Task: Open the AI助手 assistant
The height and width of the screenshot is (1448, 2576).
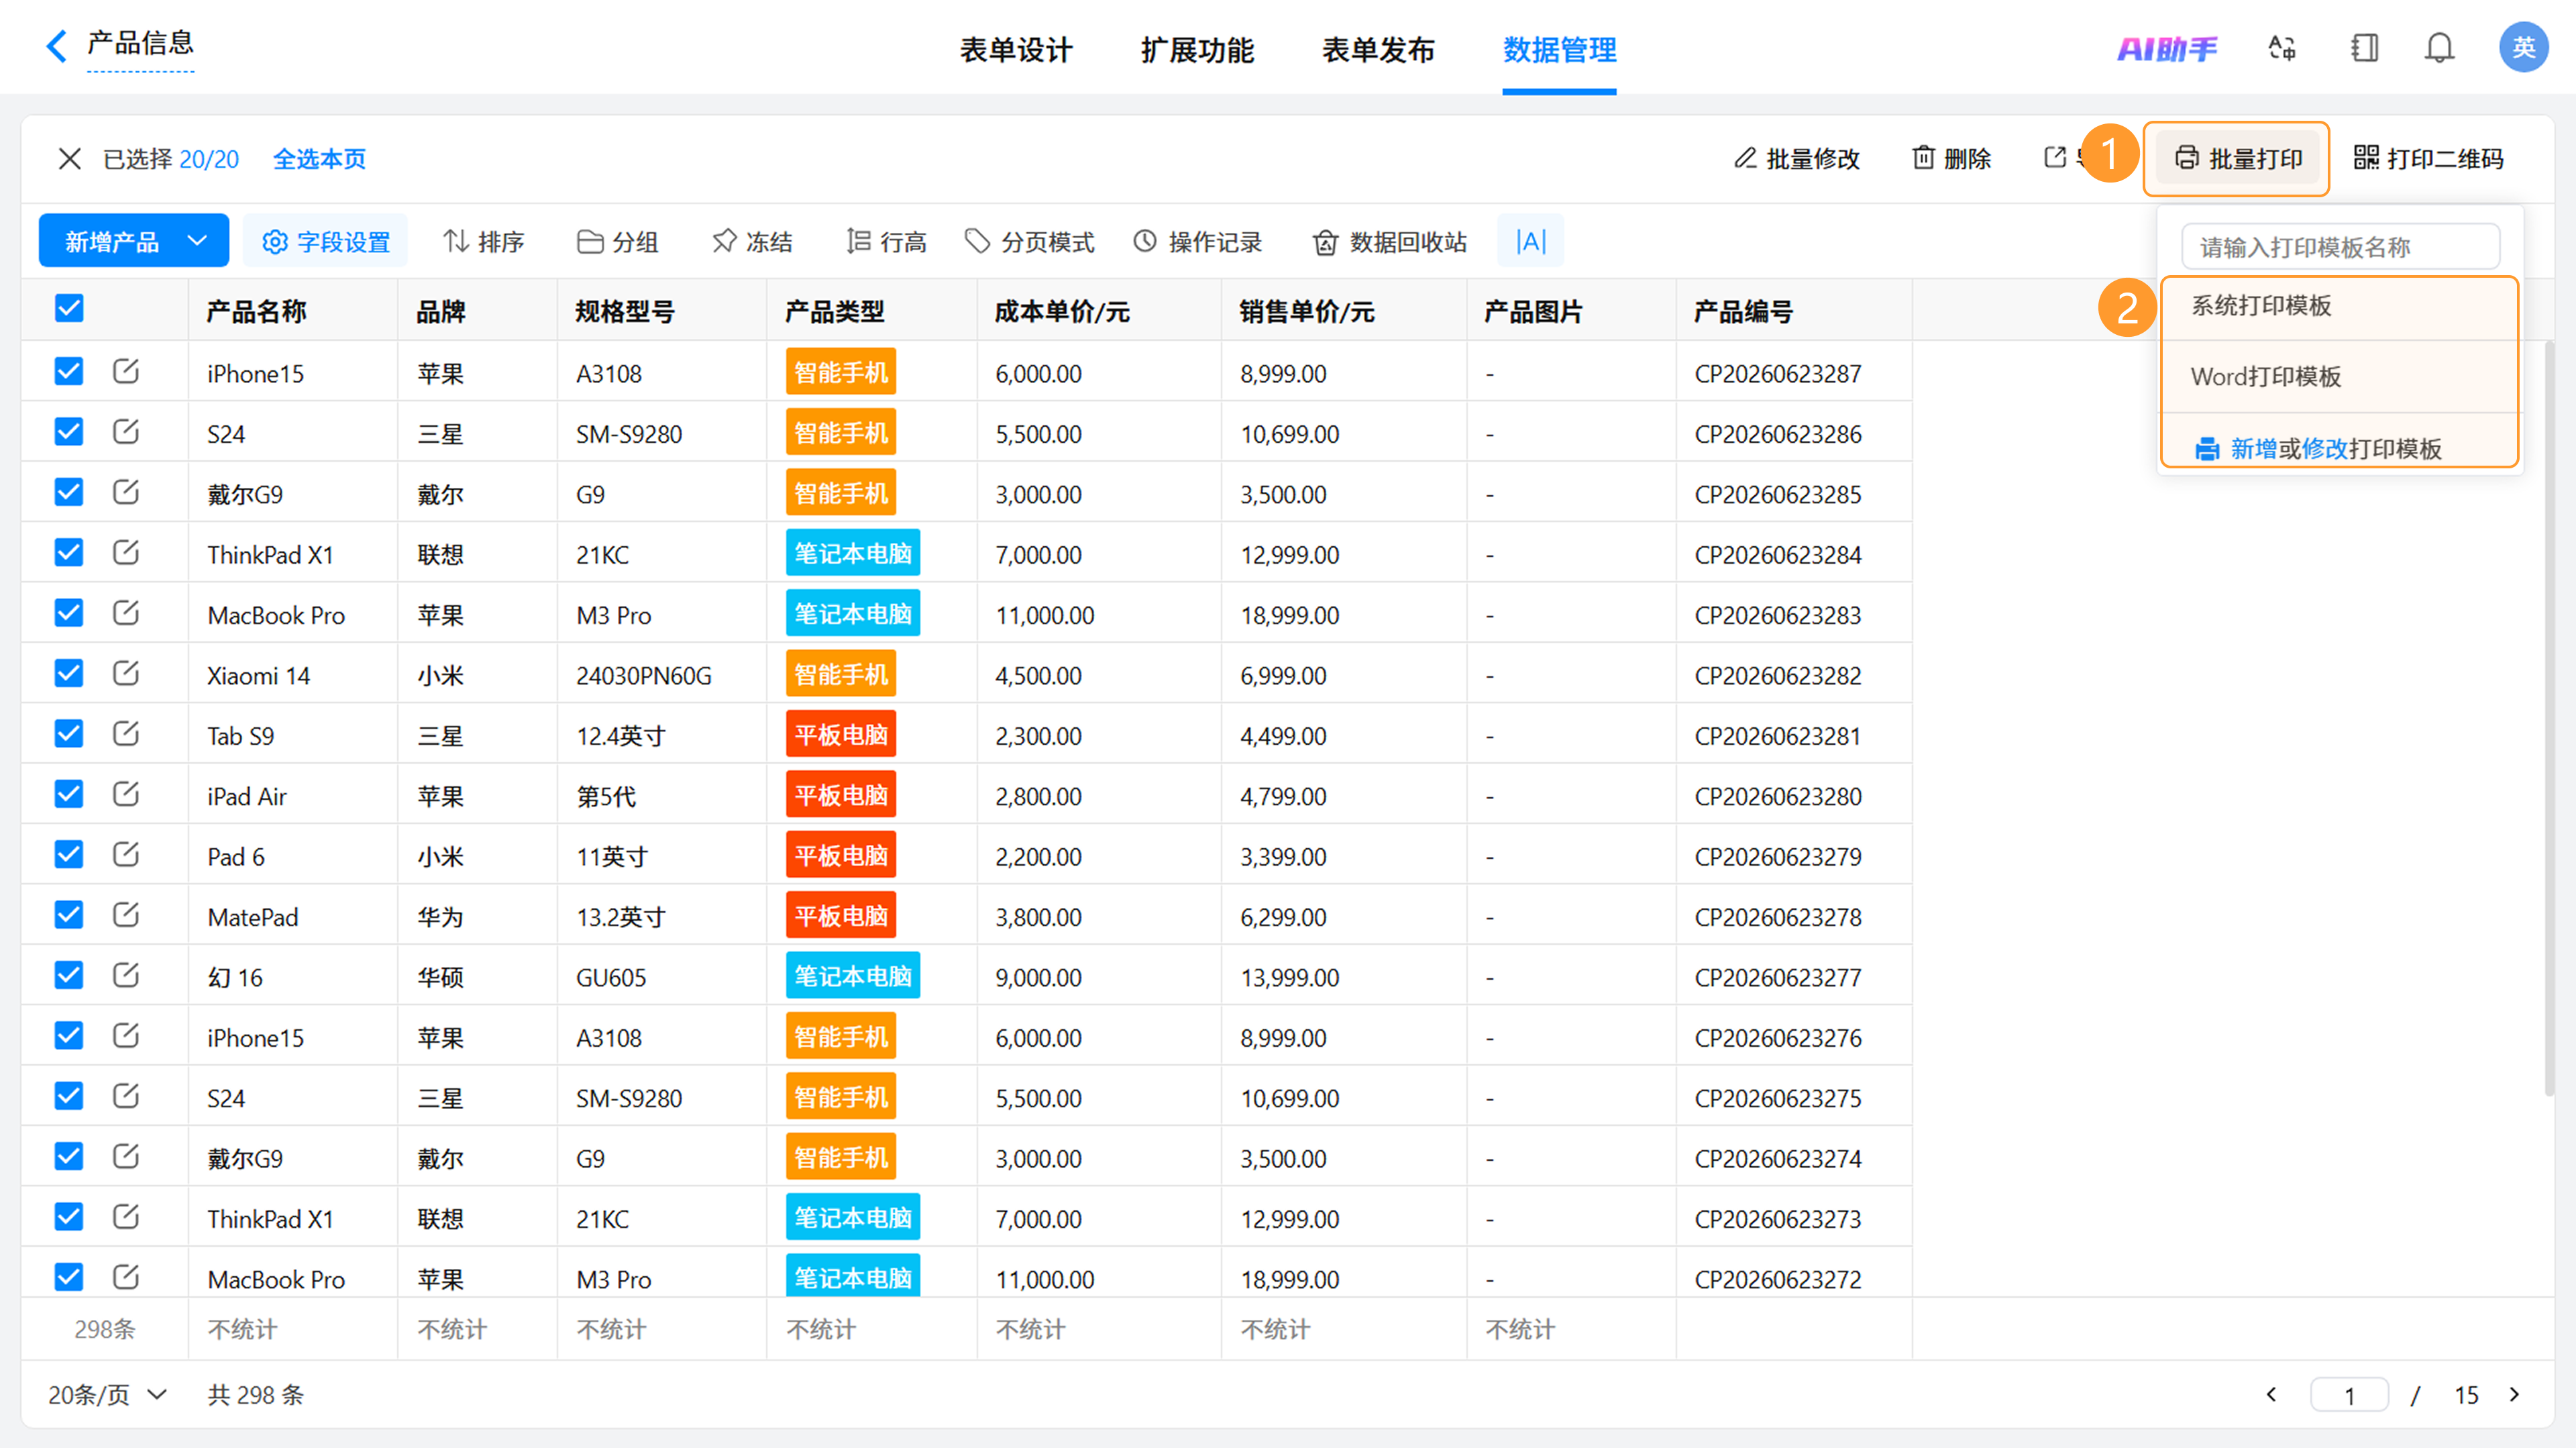Action: 2166,48
